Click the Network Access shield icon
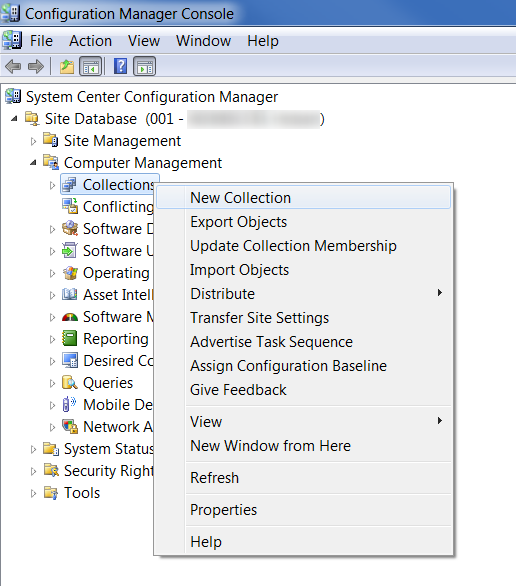This screenshot has width=516, height=586. (70, 426)
